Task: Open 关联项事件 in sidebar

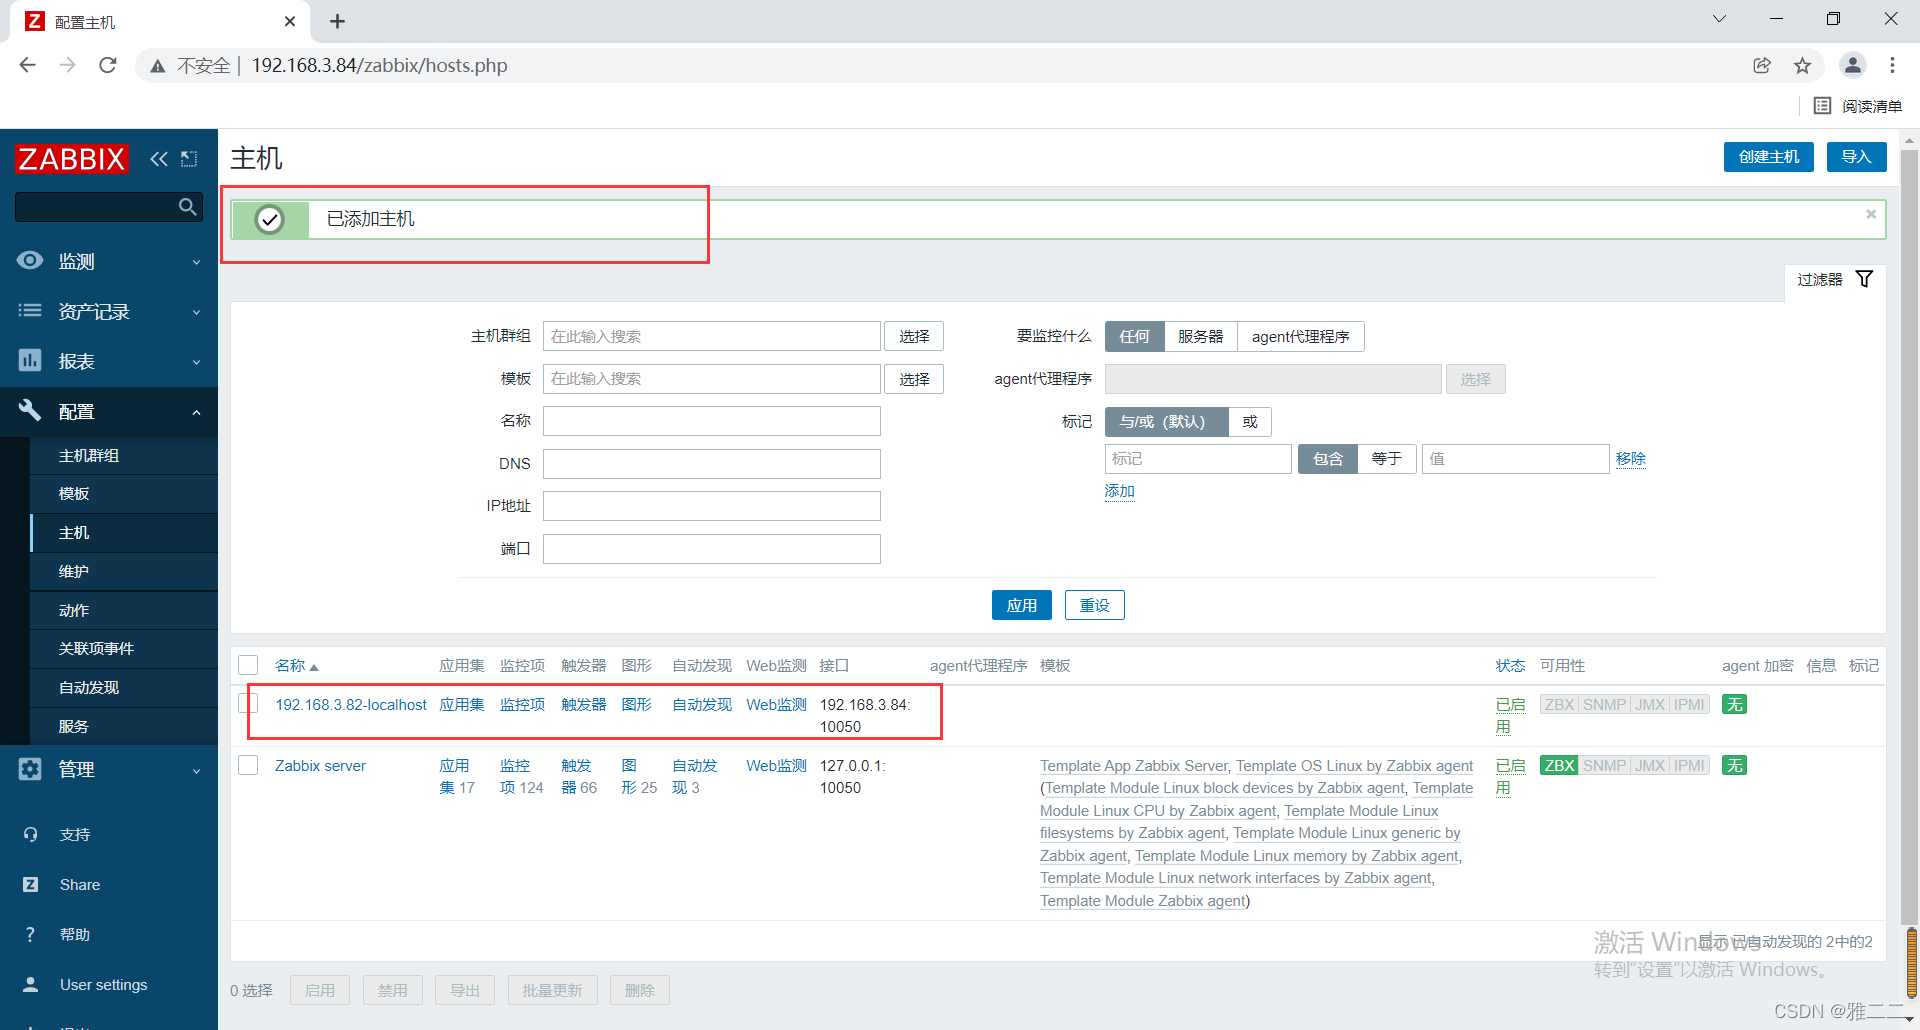Action: (124, 648)
